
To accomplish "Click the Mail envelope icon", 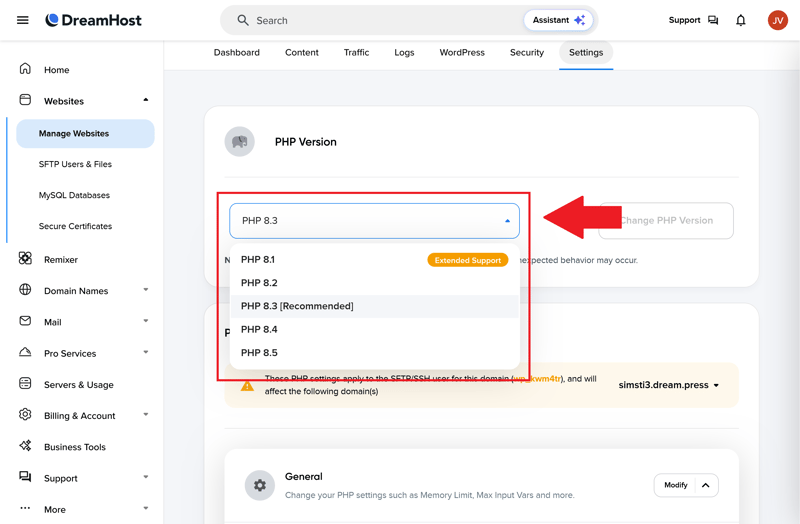I will coord(25,321).
